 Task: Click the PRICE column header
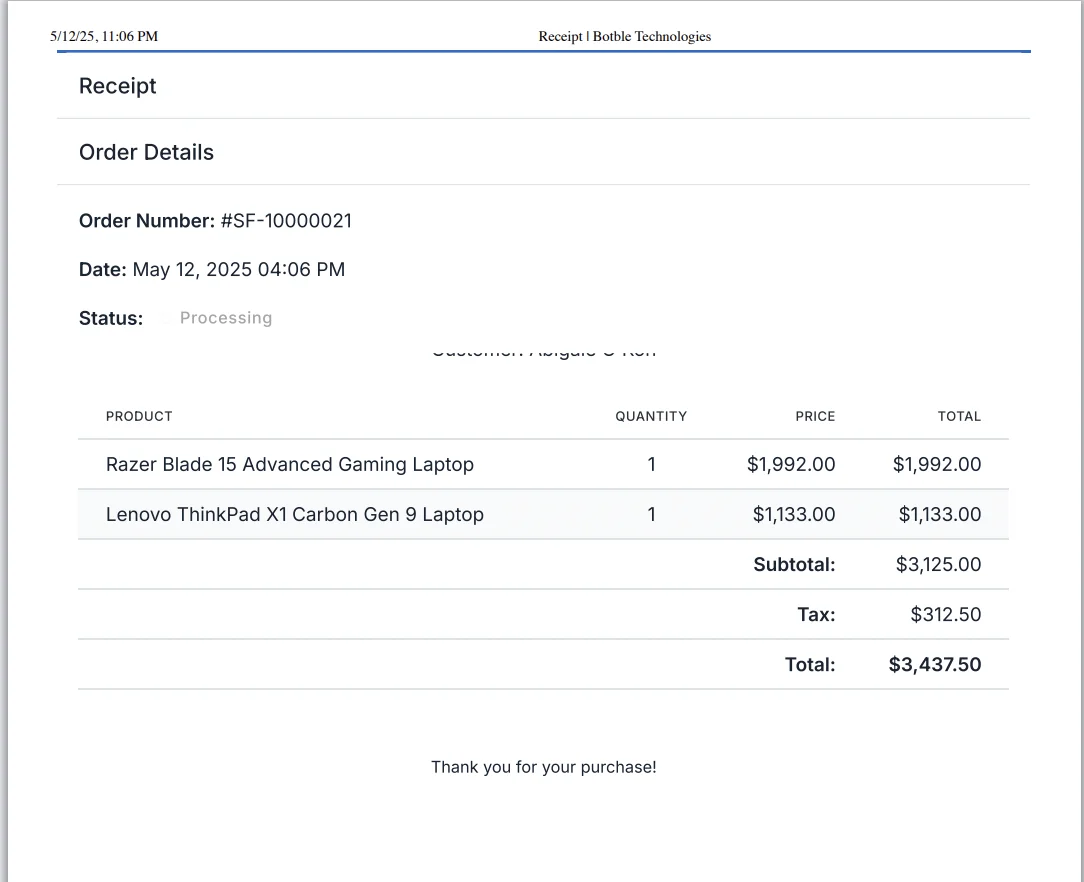coord(815,416)
